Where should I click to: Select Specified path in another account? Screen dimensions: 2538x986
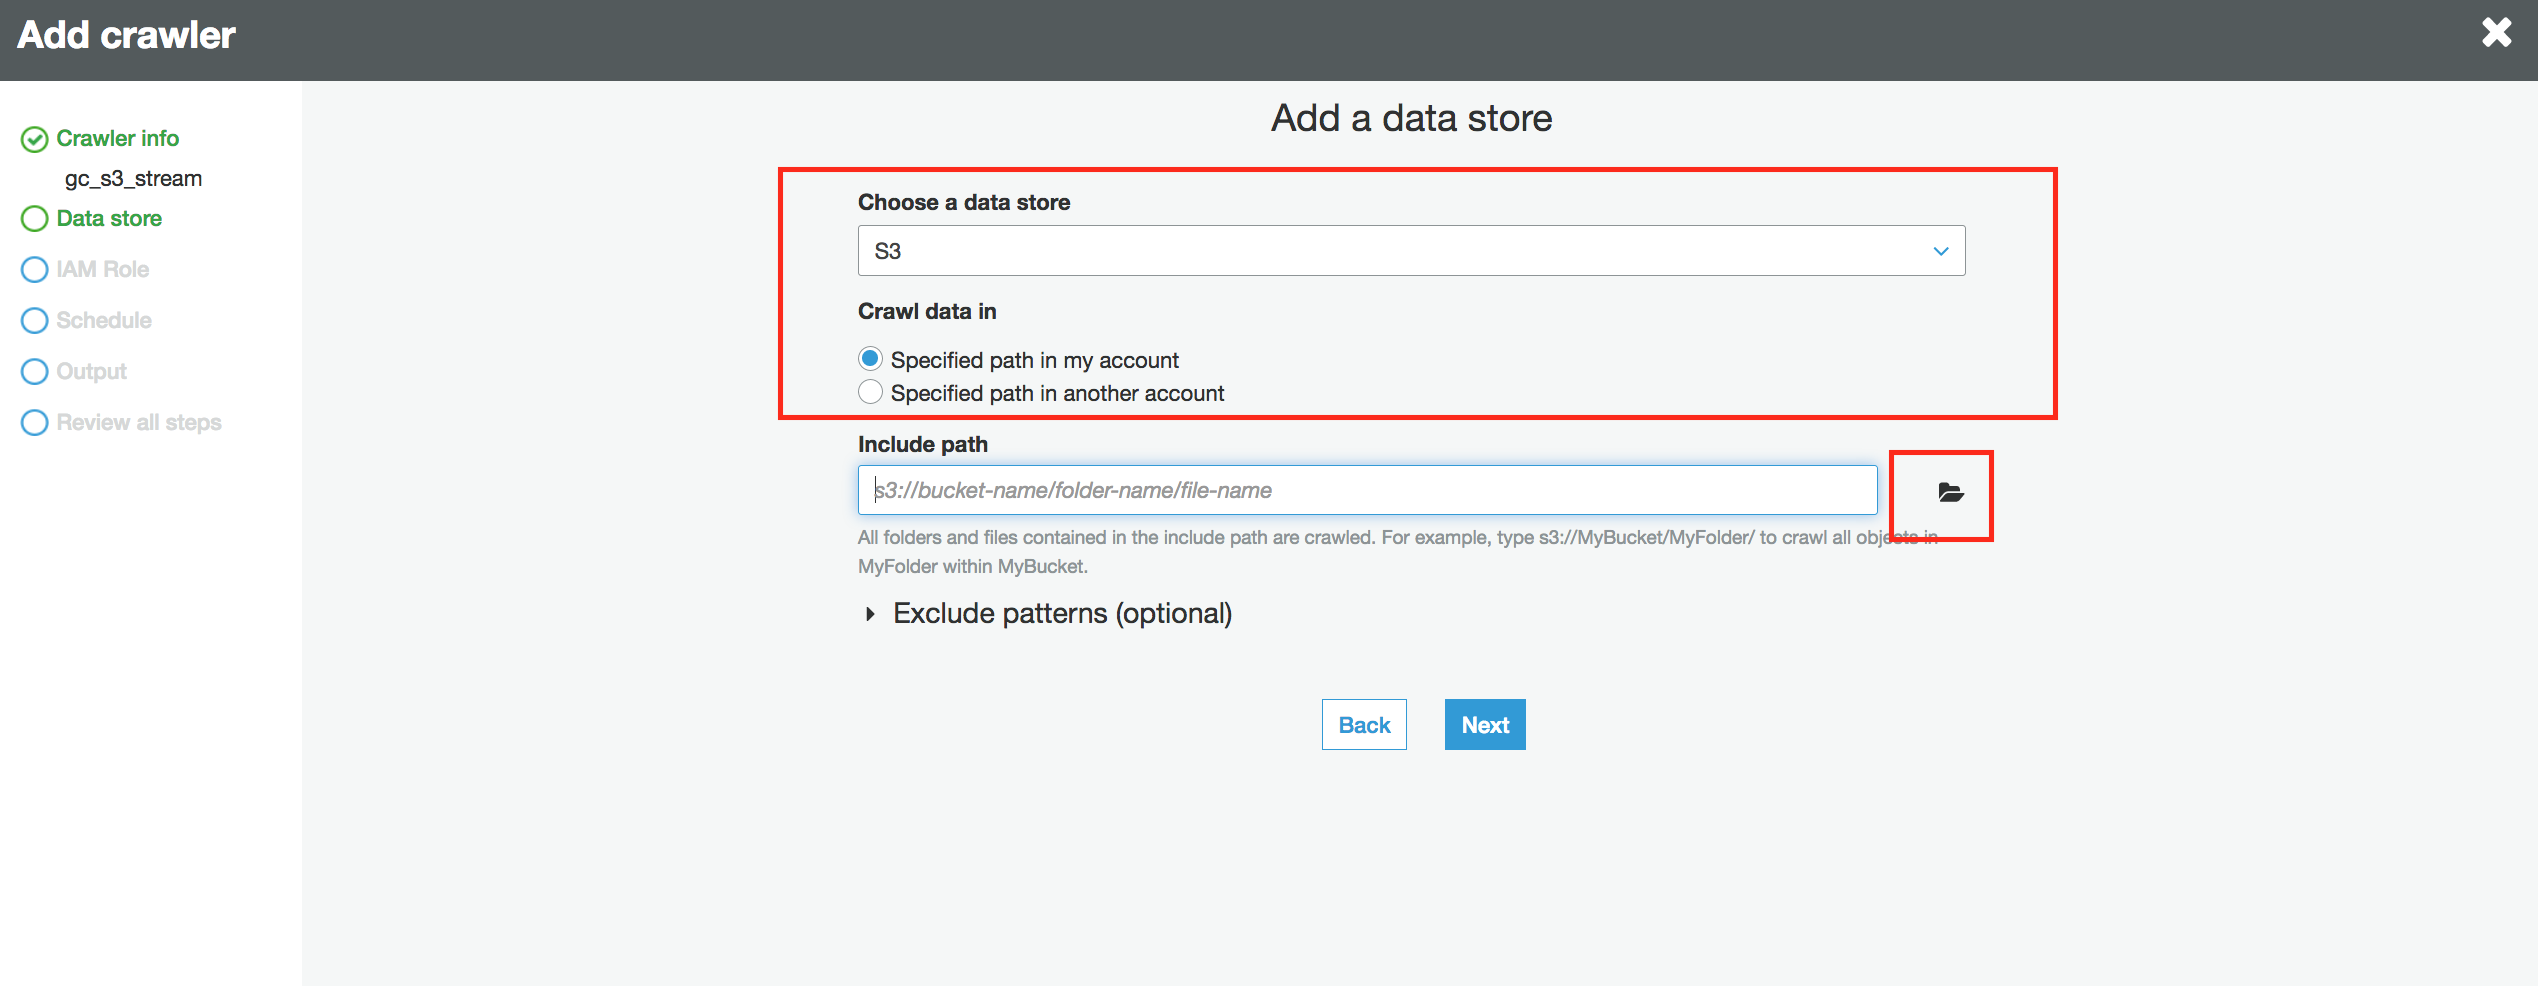click(870, 392)
